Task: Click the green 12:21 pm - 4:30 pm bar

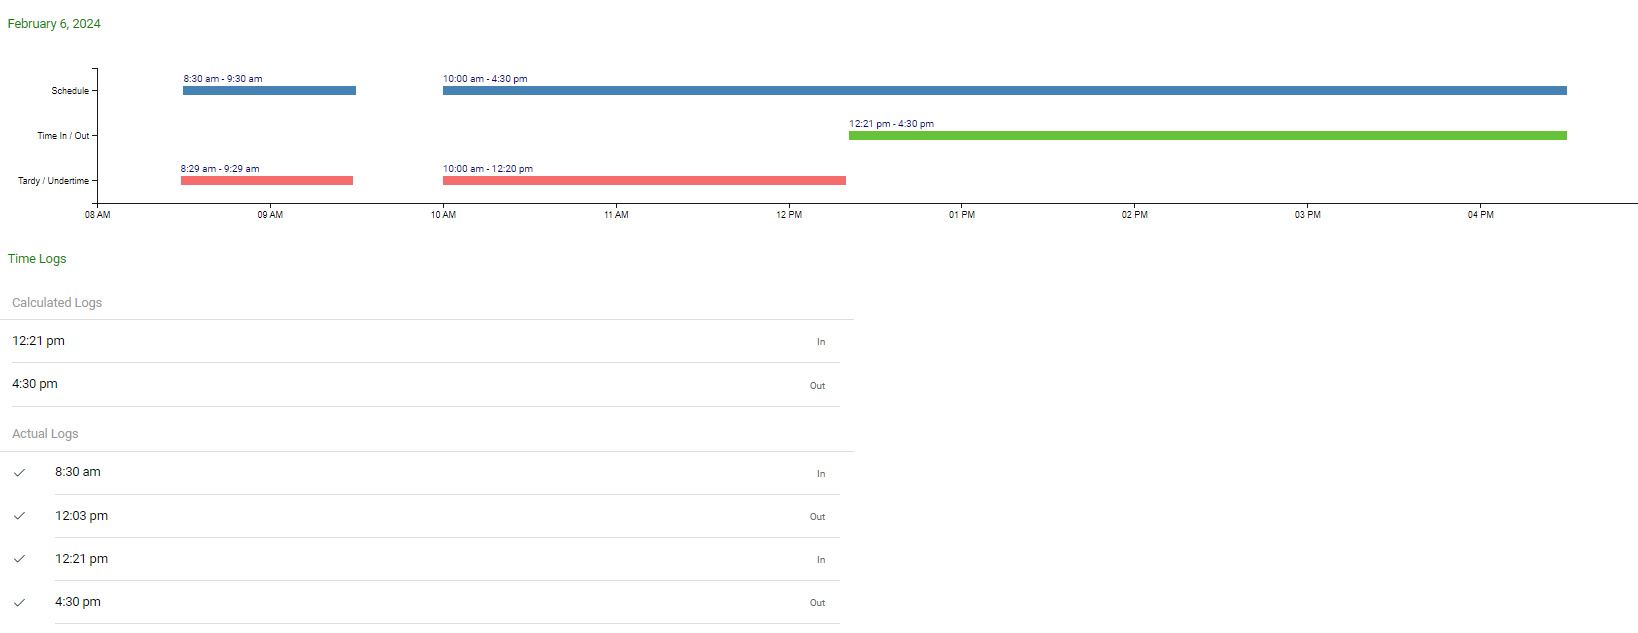Action: click(x=1207, y=136)
